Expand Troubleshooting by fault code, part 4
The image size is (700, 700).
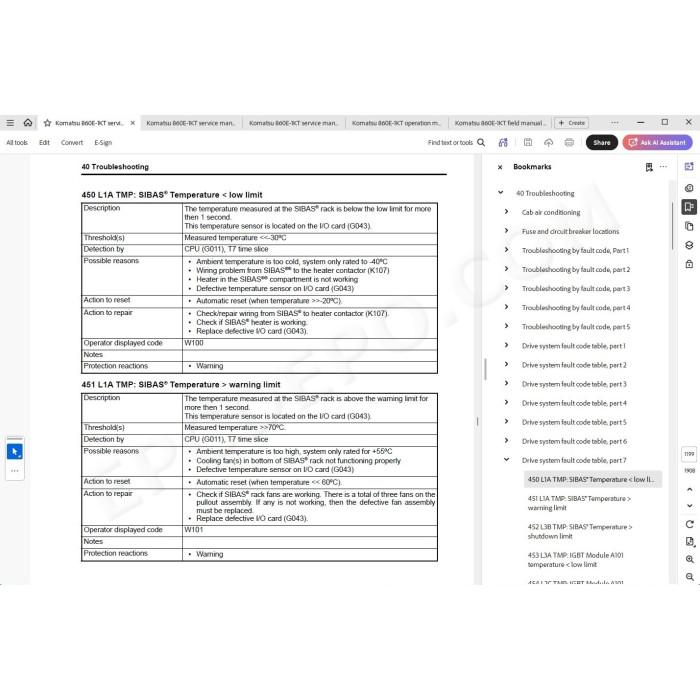coord(506,307)
